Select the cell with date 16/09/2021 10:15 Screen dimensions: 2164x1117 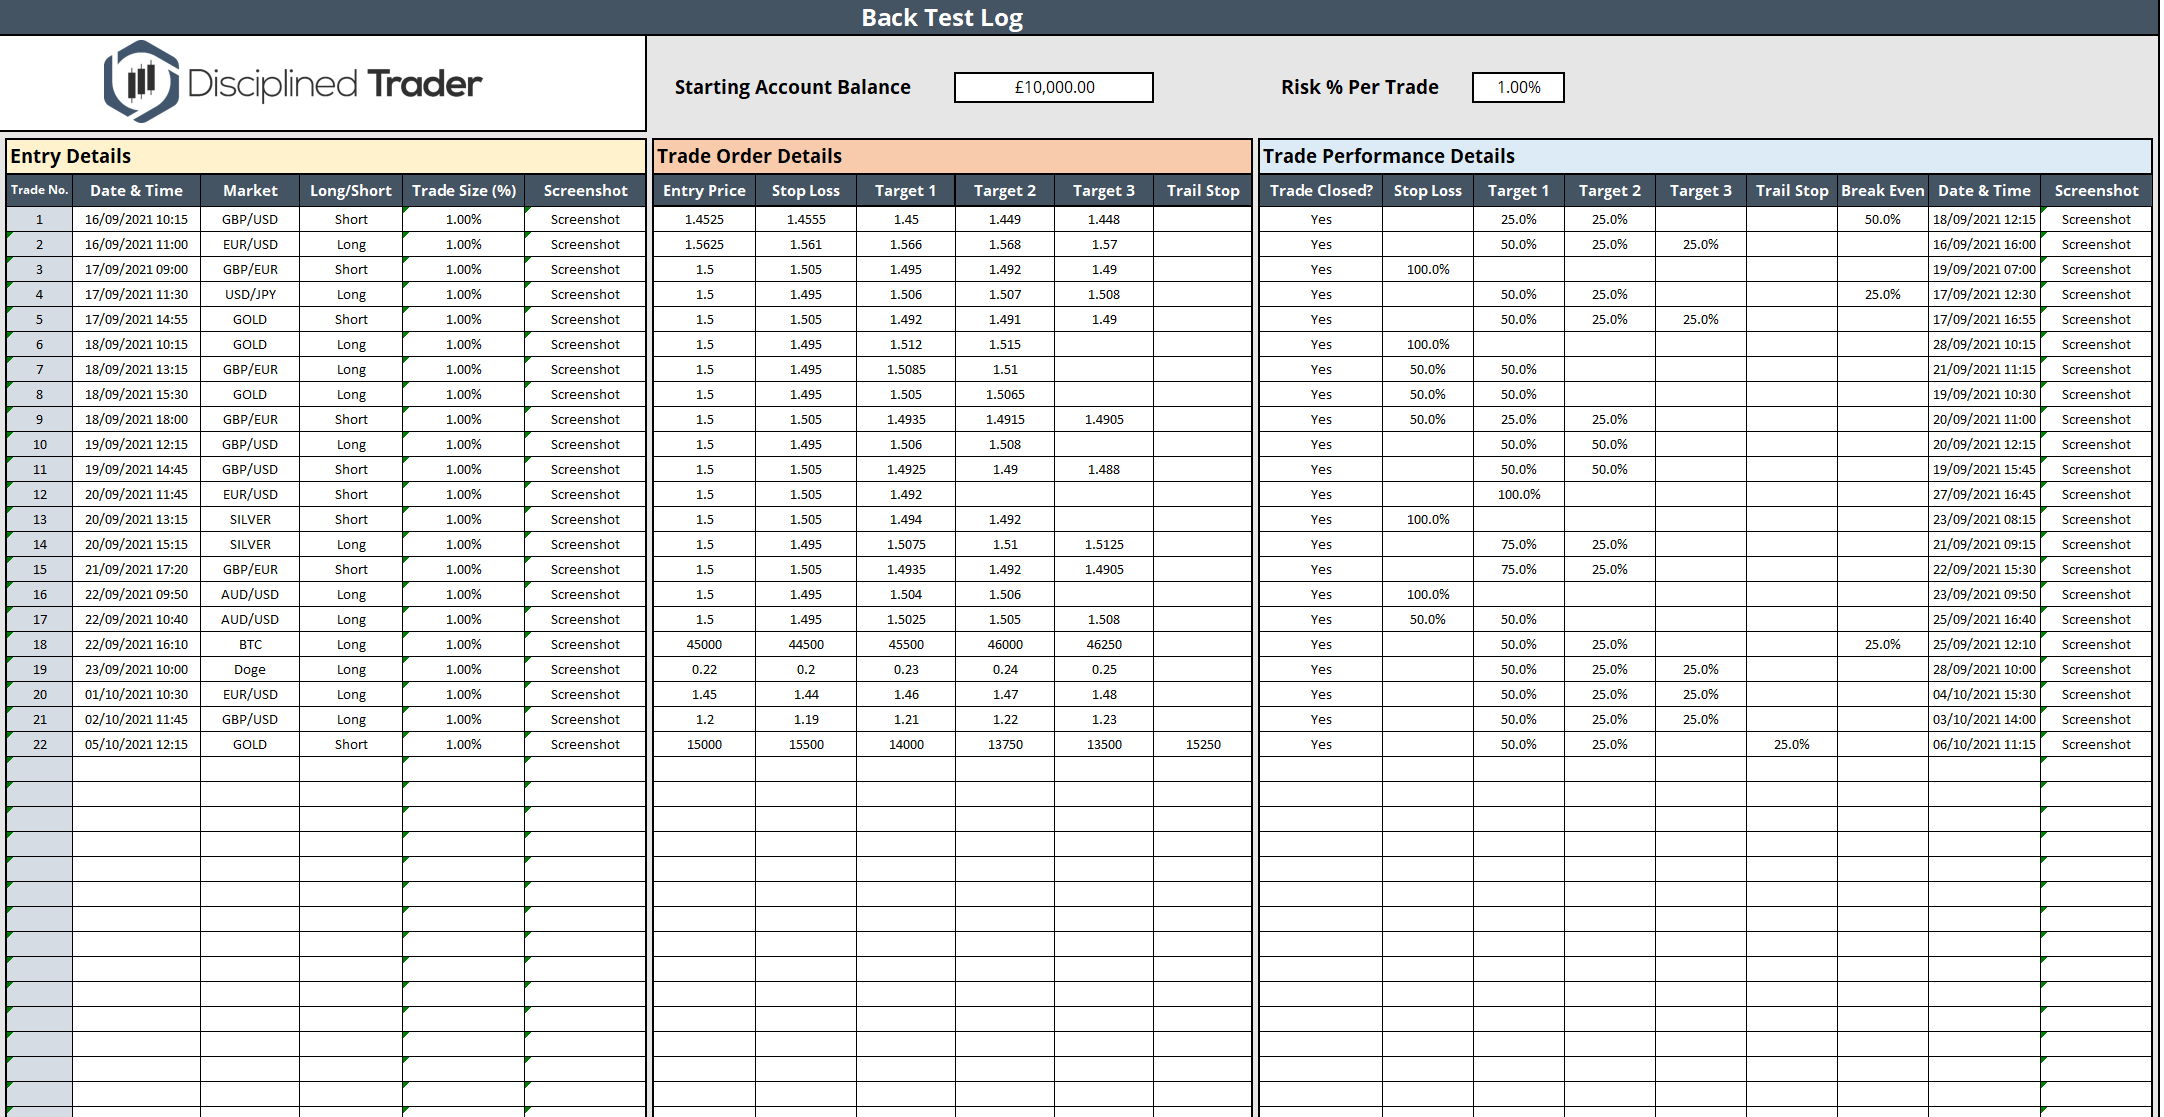tap(136, 219)
